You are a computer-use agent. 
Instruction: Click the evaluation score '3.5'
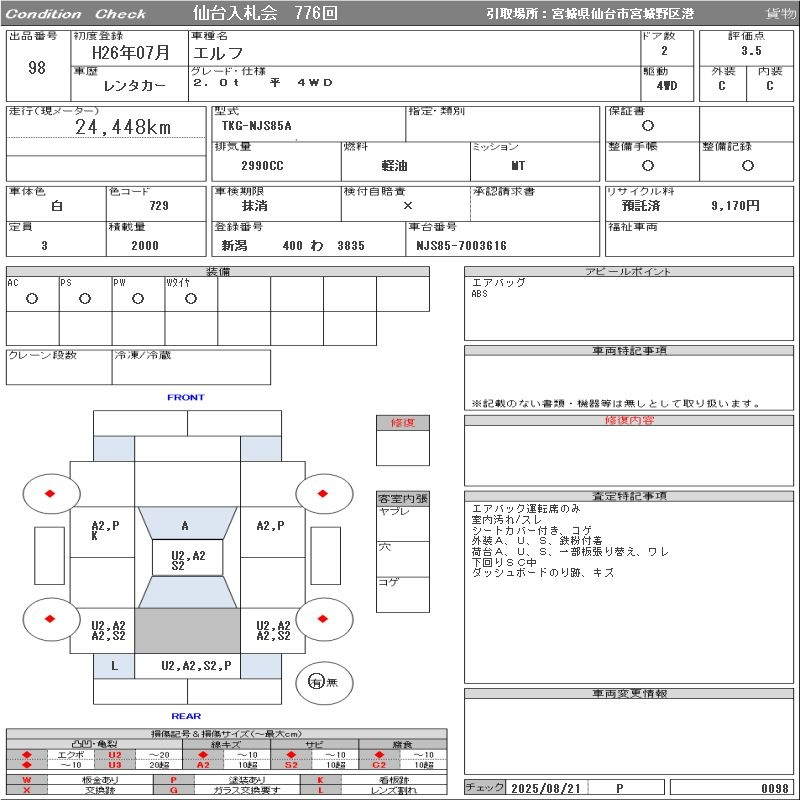pyautogui.click(x=751, y=51)
